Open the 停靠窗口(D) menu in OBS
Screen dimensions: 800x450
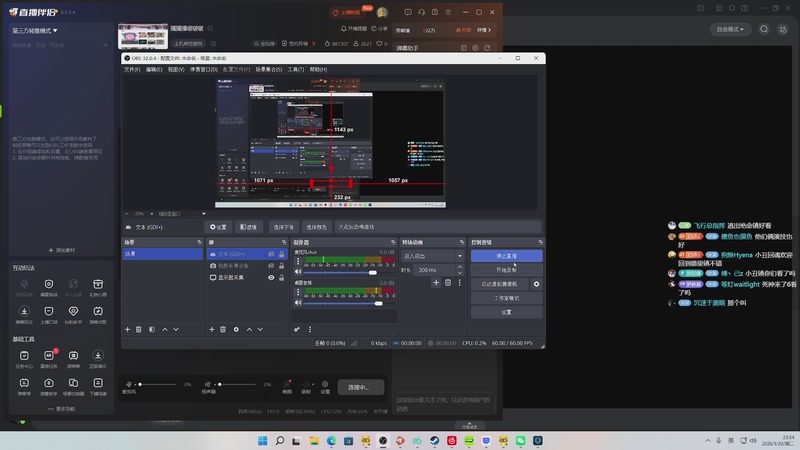tap(204, 69)
